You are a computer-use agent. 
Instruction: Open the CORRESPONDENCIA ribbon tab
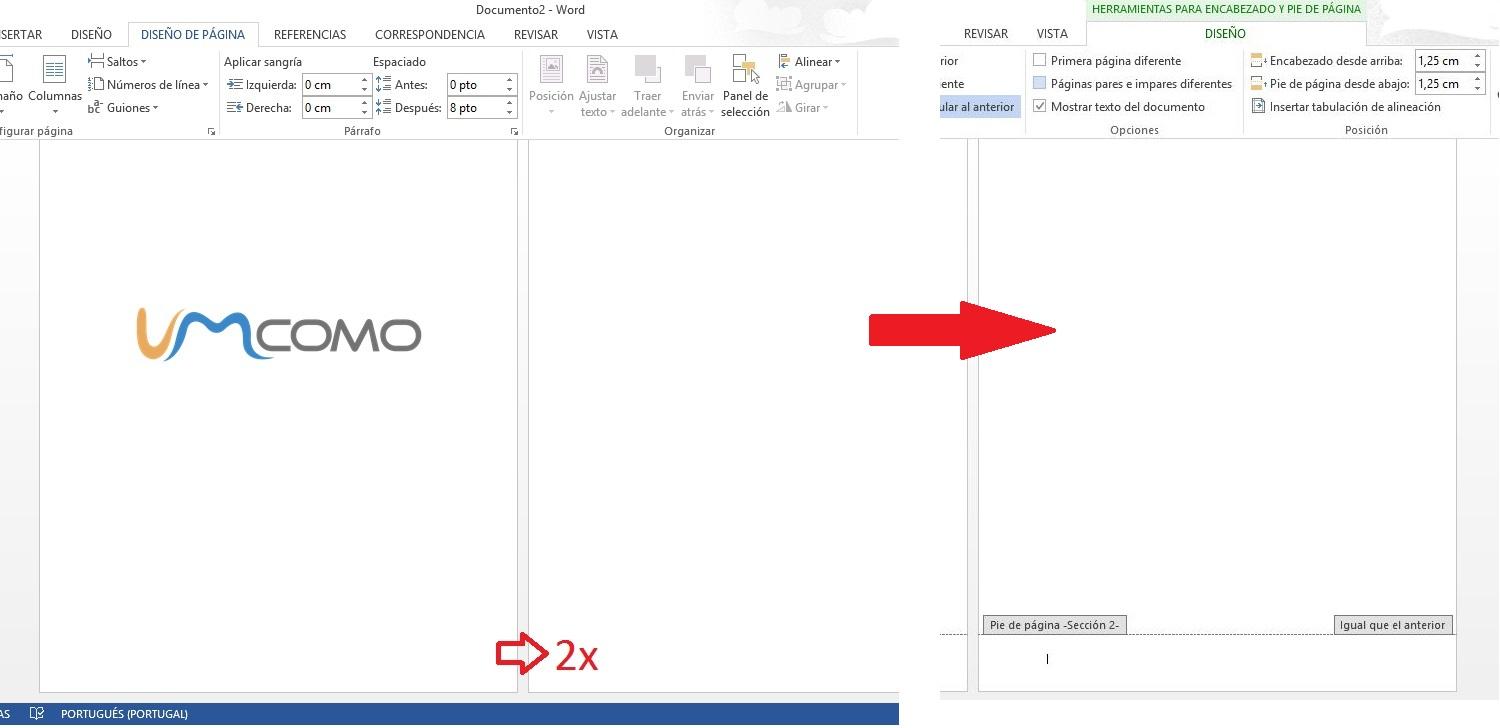point(430,35)
